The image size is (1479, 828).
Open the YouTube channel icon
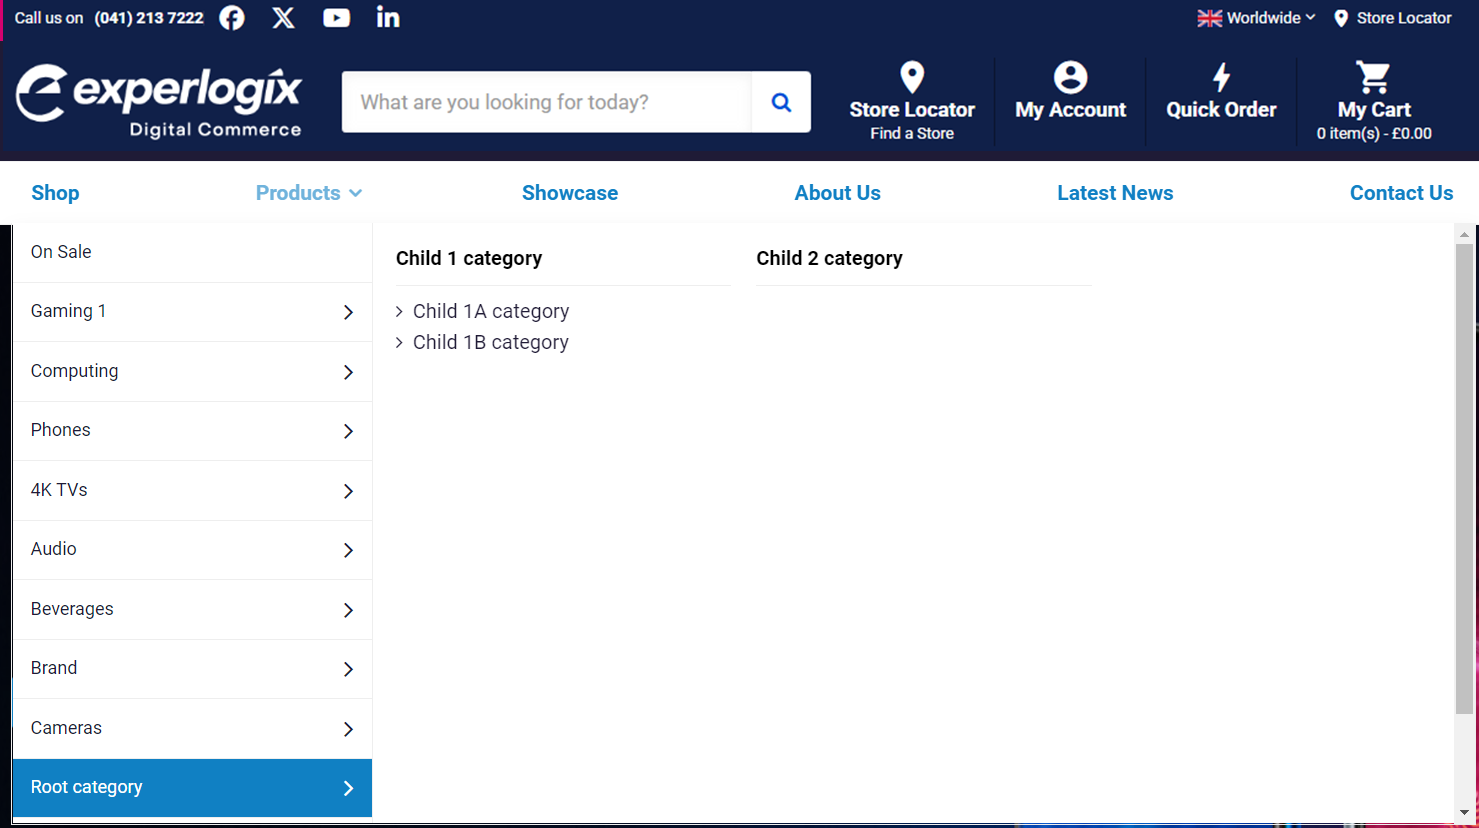click(x=336, y=18)
